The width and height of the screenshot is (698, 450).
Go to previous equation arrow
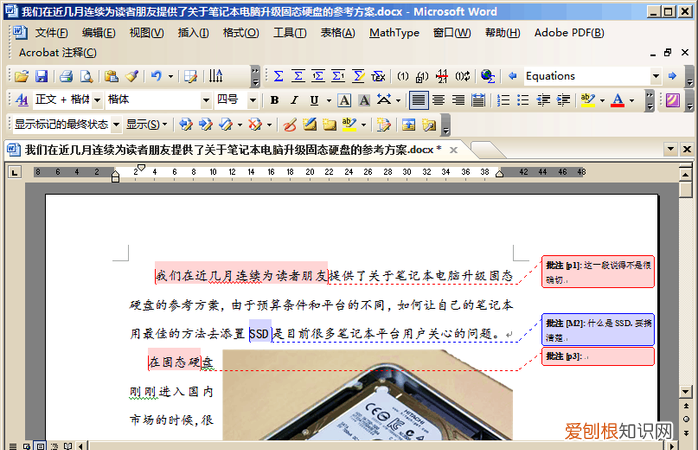tap(512, 76)
